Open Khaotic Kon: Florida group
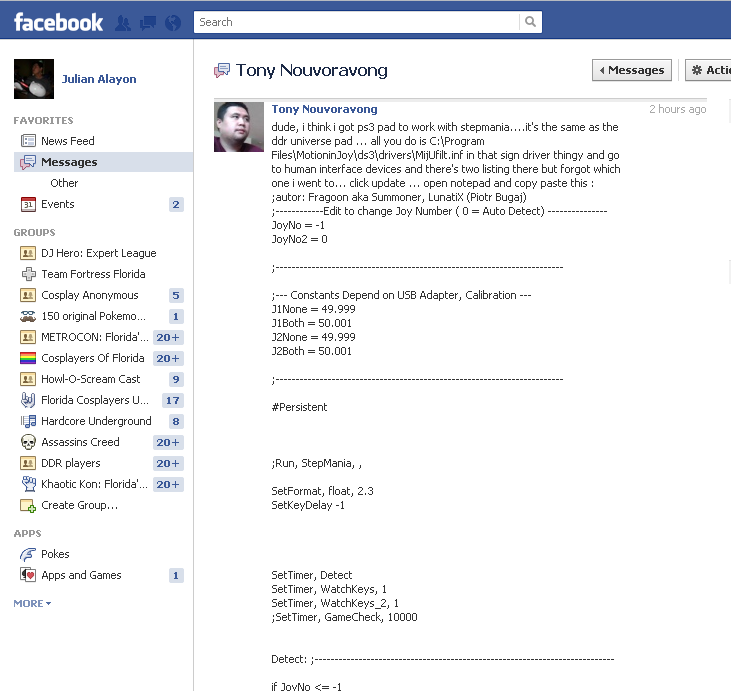 (95, 484)
